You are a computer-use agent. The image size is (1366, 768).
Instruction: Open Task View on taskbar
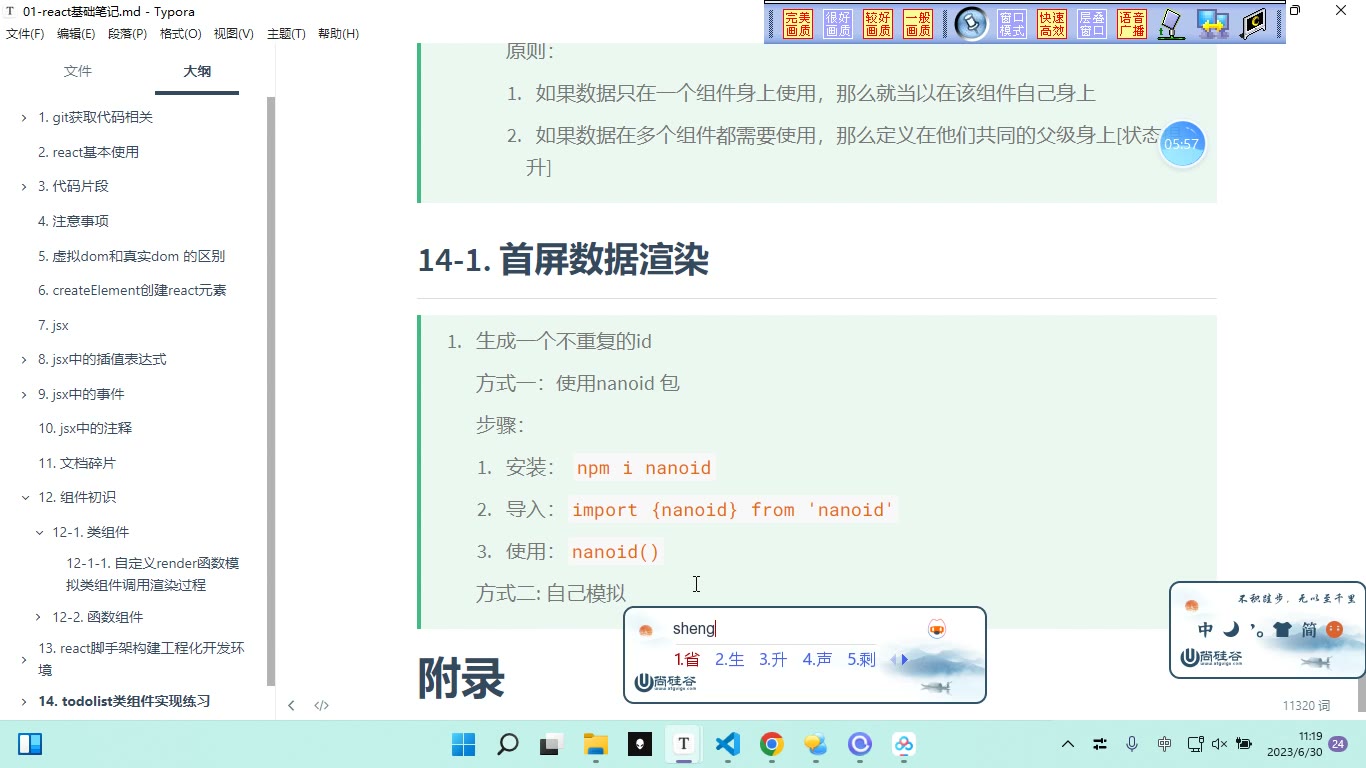pyautogui.click(x=551, y=744)
